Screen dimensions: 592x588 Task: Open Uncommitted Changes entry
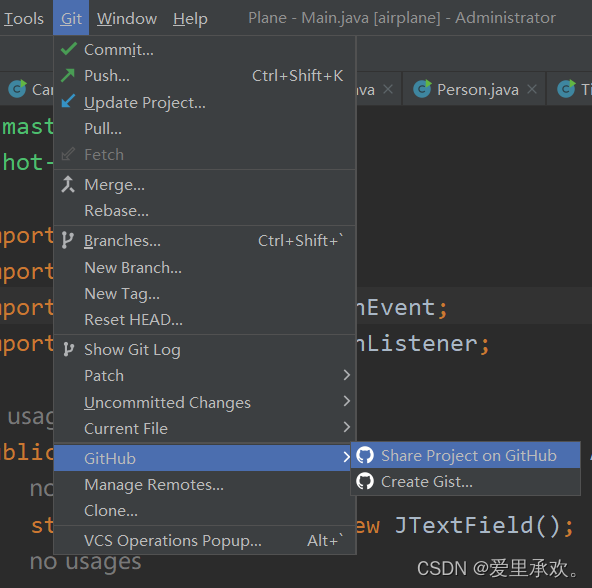205,402
